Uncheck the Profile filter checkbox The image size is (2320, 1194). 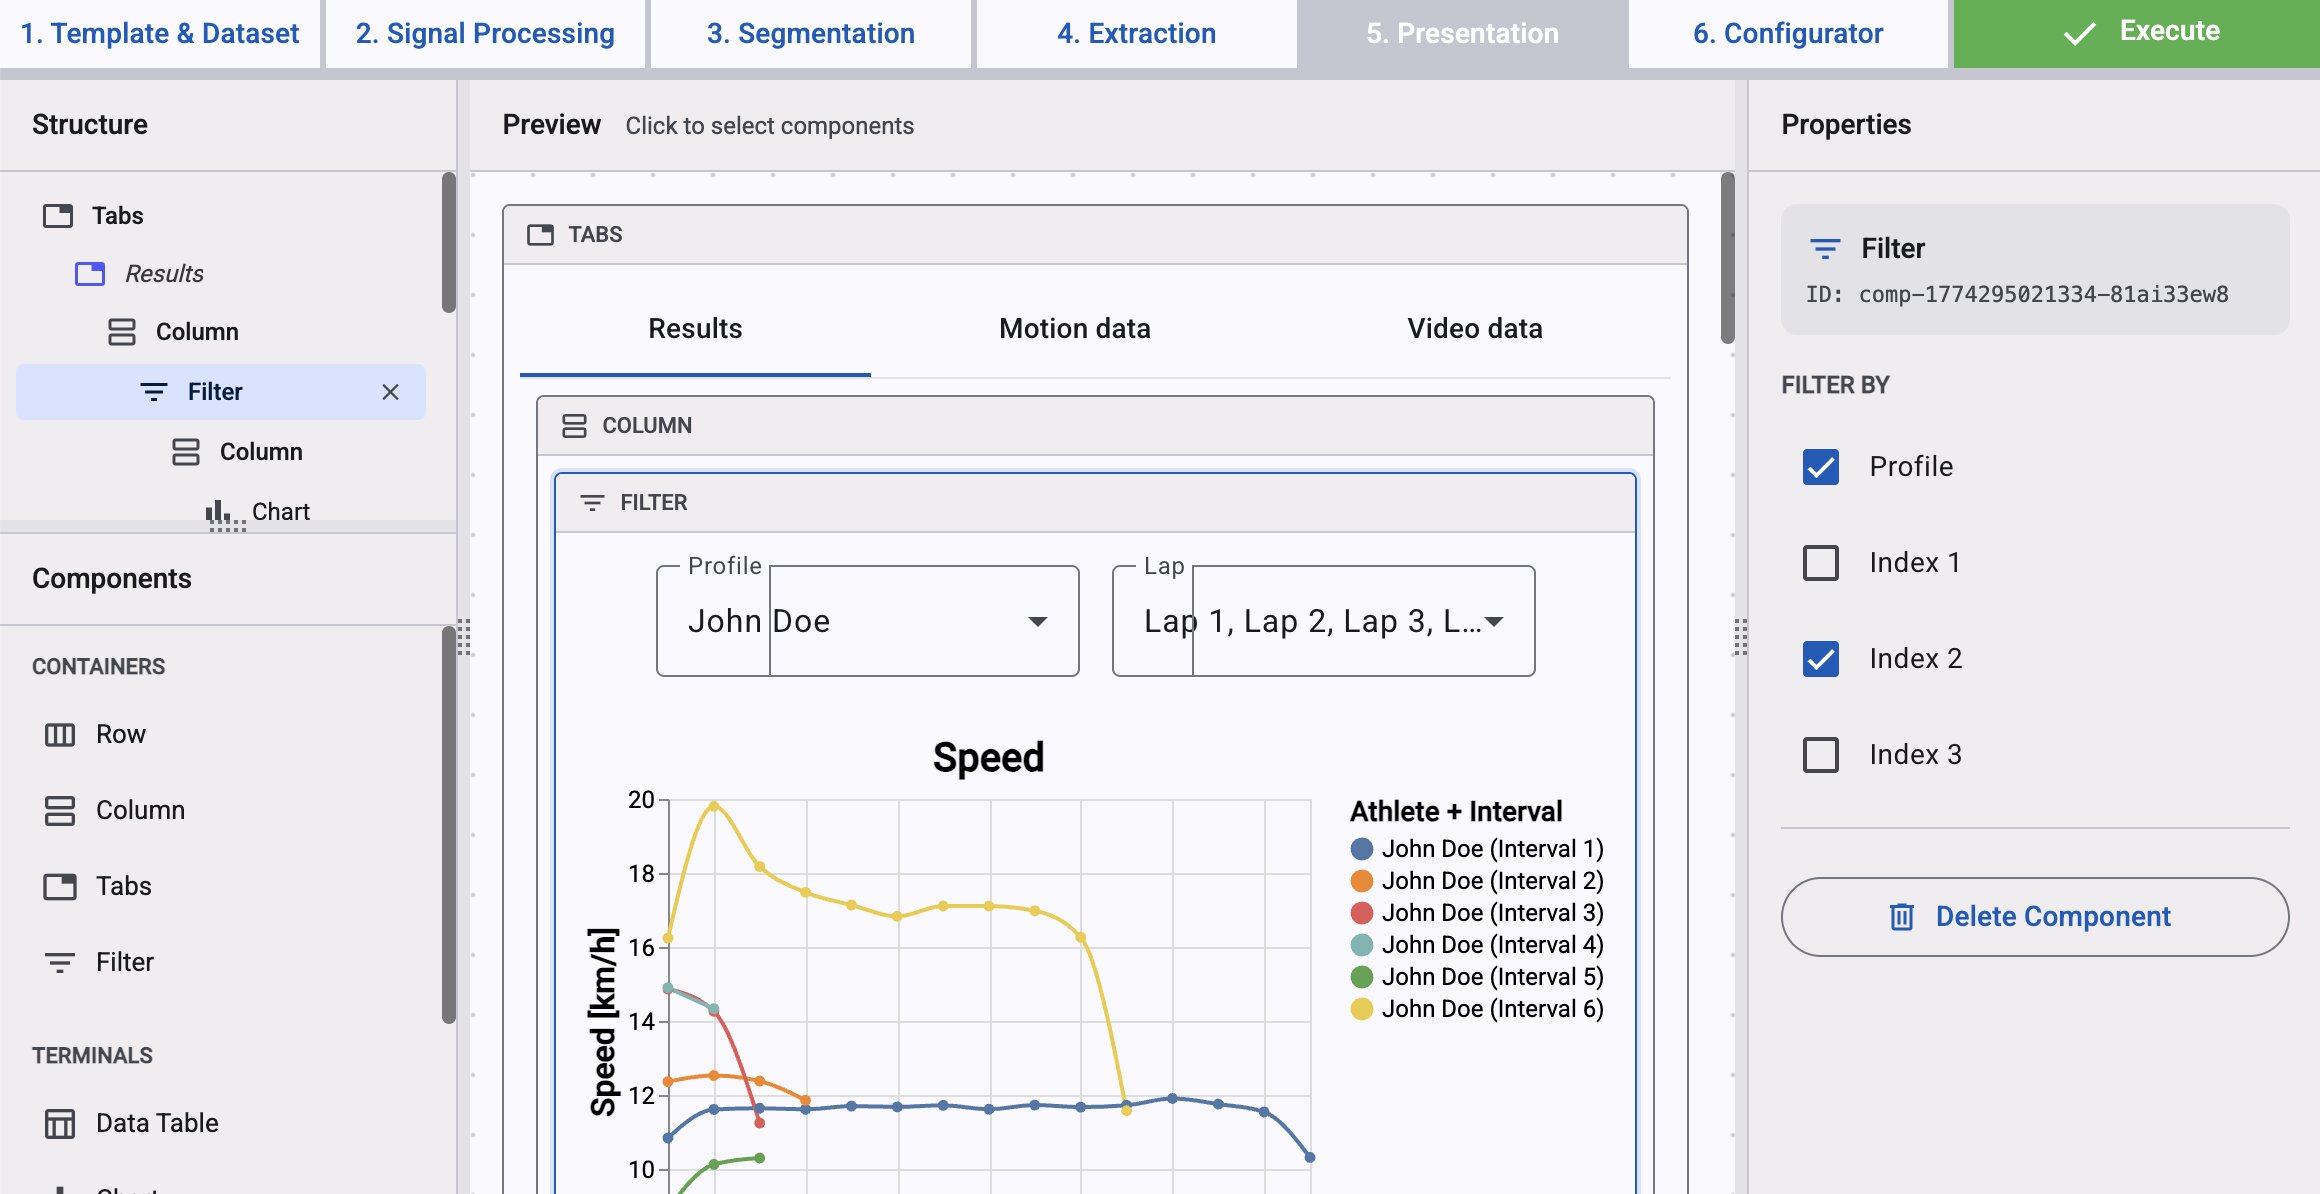click(x=1820, y=467)
